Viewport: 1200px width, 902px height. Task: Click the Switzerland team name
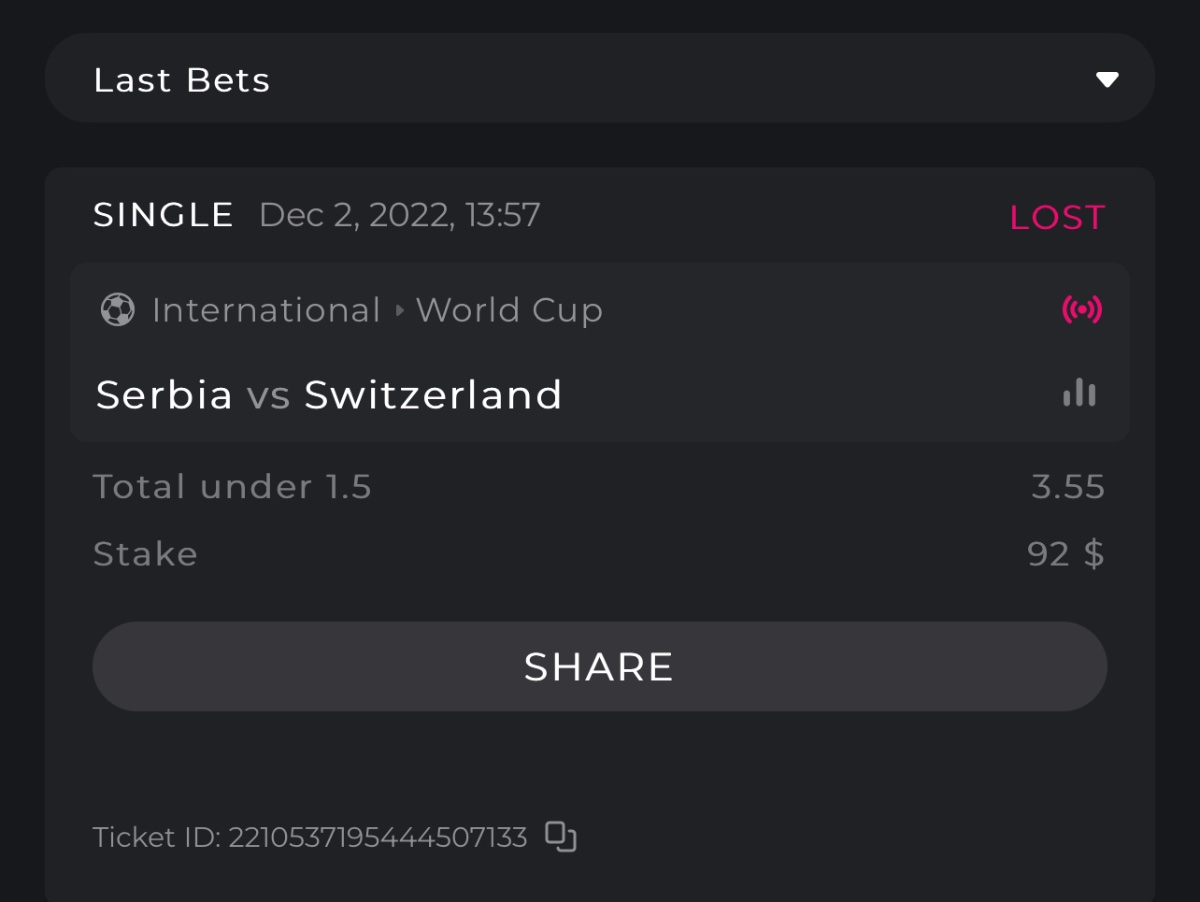[x=433, y=395]
